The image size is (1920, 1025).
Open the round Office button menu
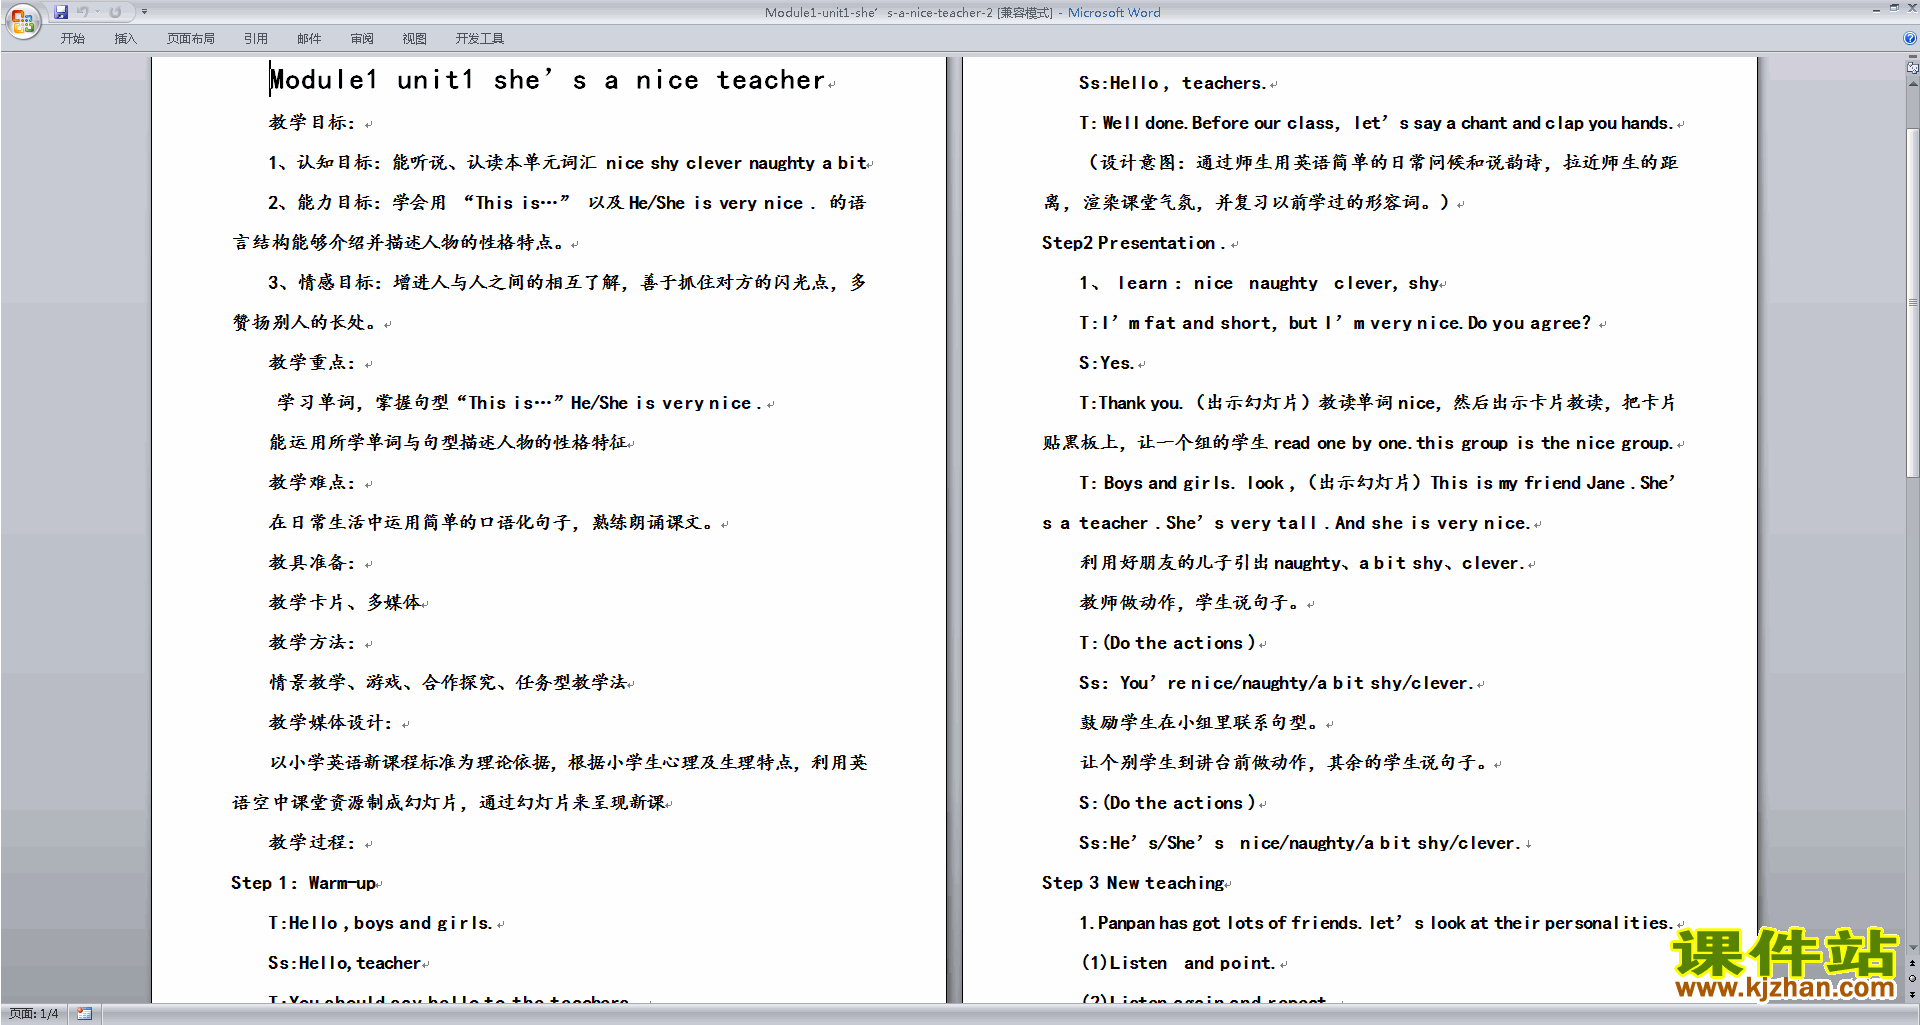pos(22,20)
